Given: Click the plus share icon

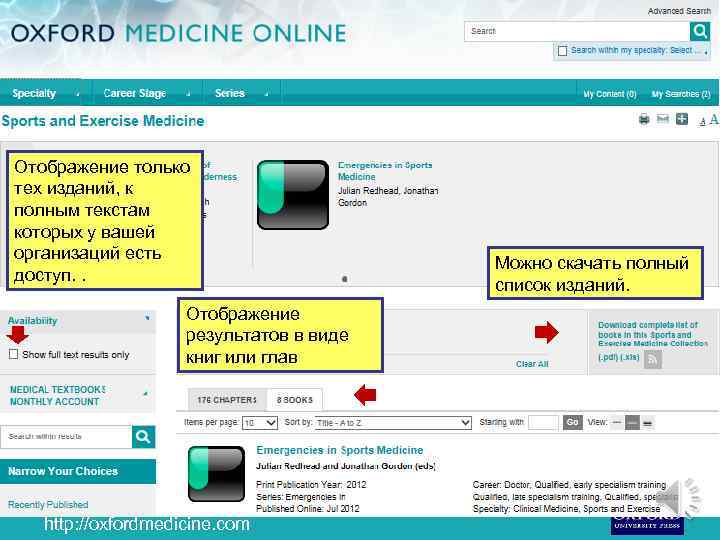Looking at the screenshot, I should click(682, 119).
